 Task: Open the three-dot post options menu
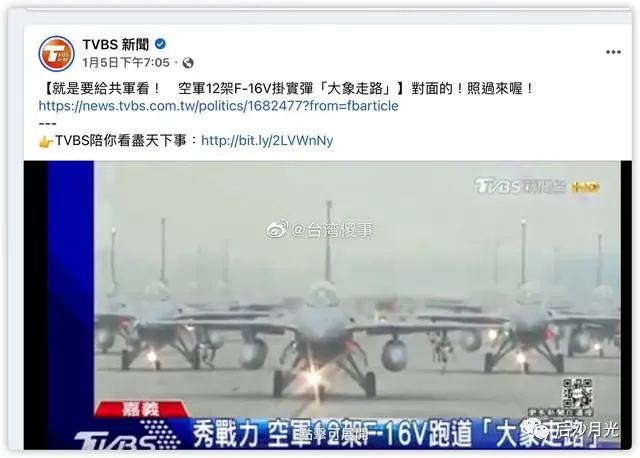(613, 52)
